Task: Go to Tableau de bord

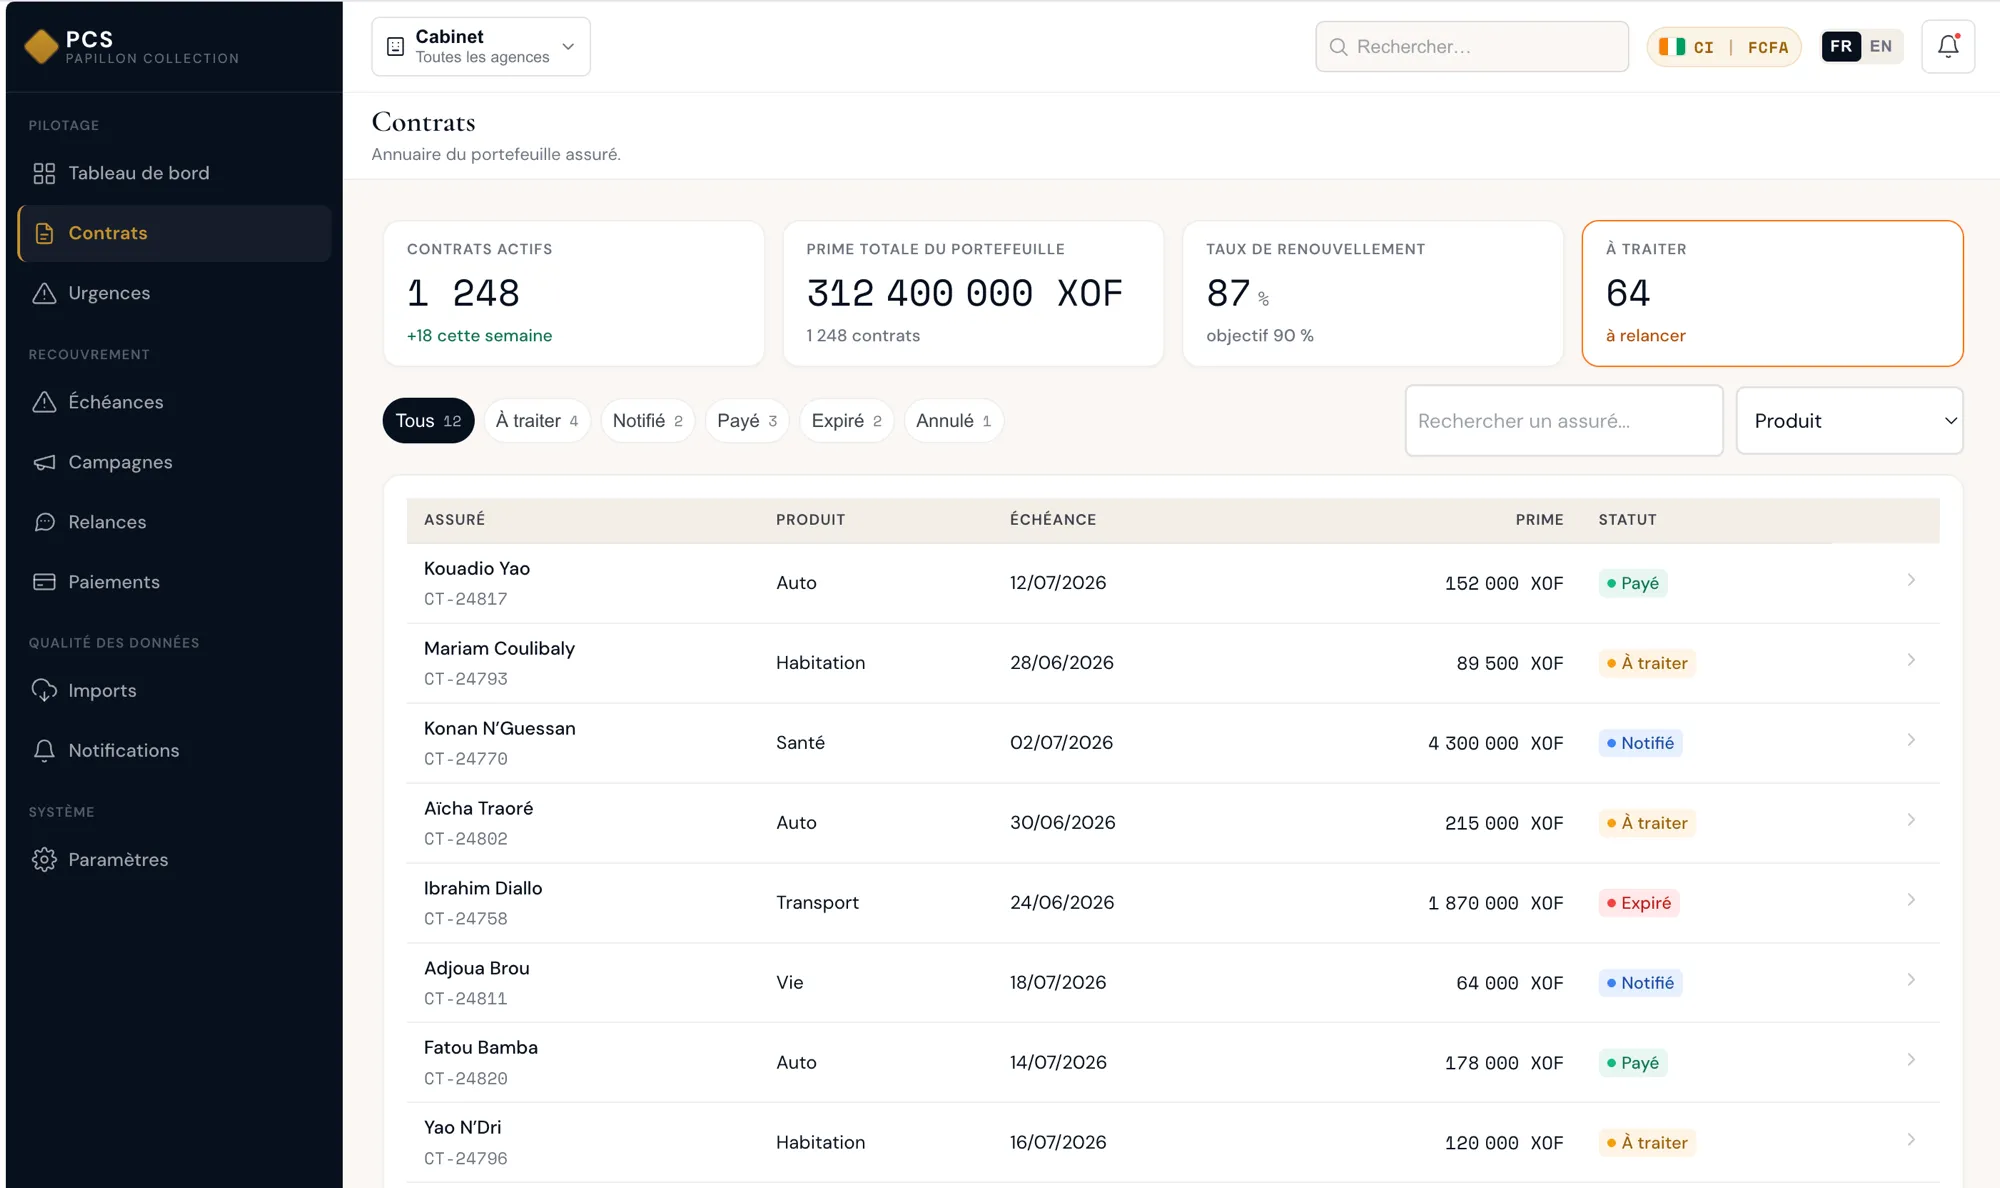Action: tap(174, 173)
